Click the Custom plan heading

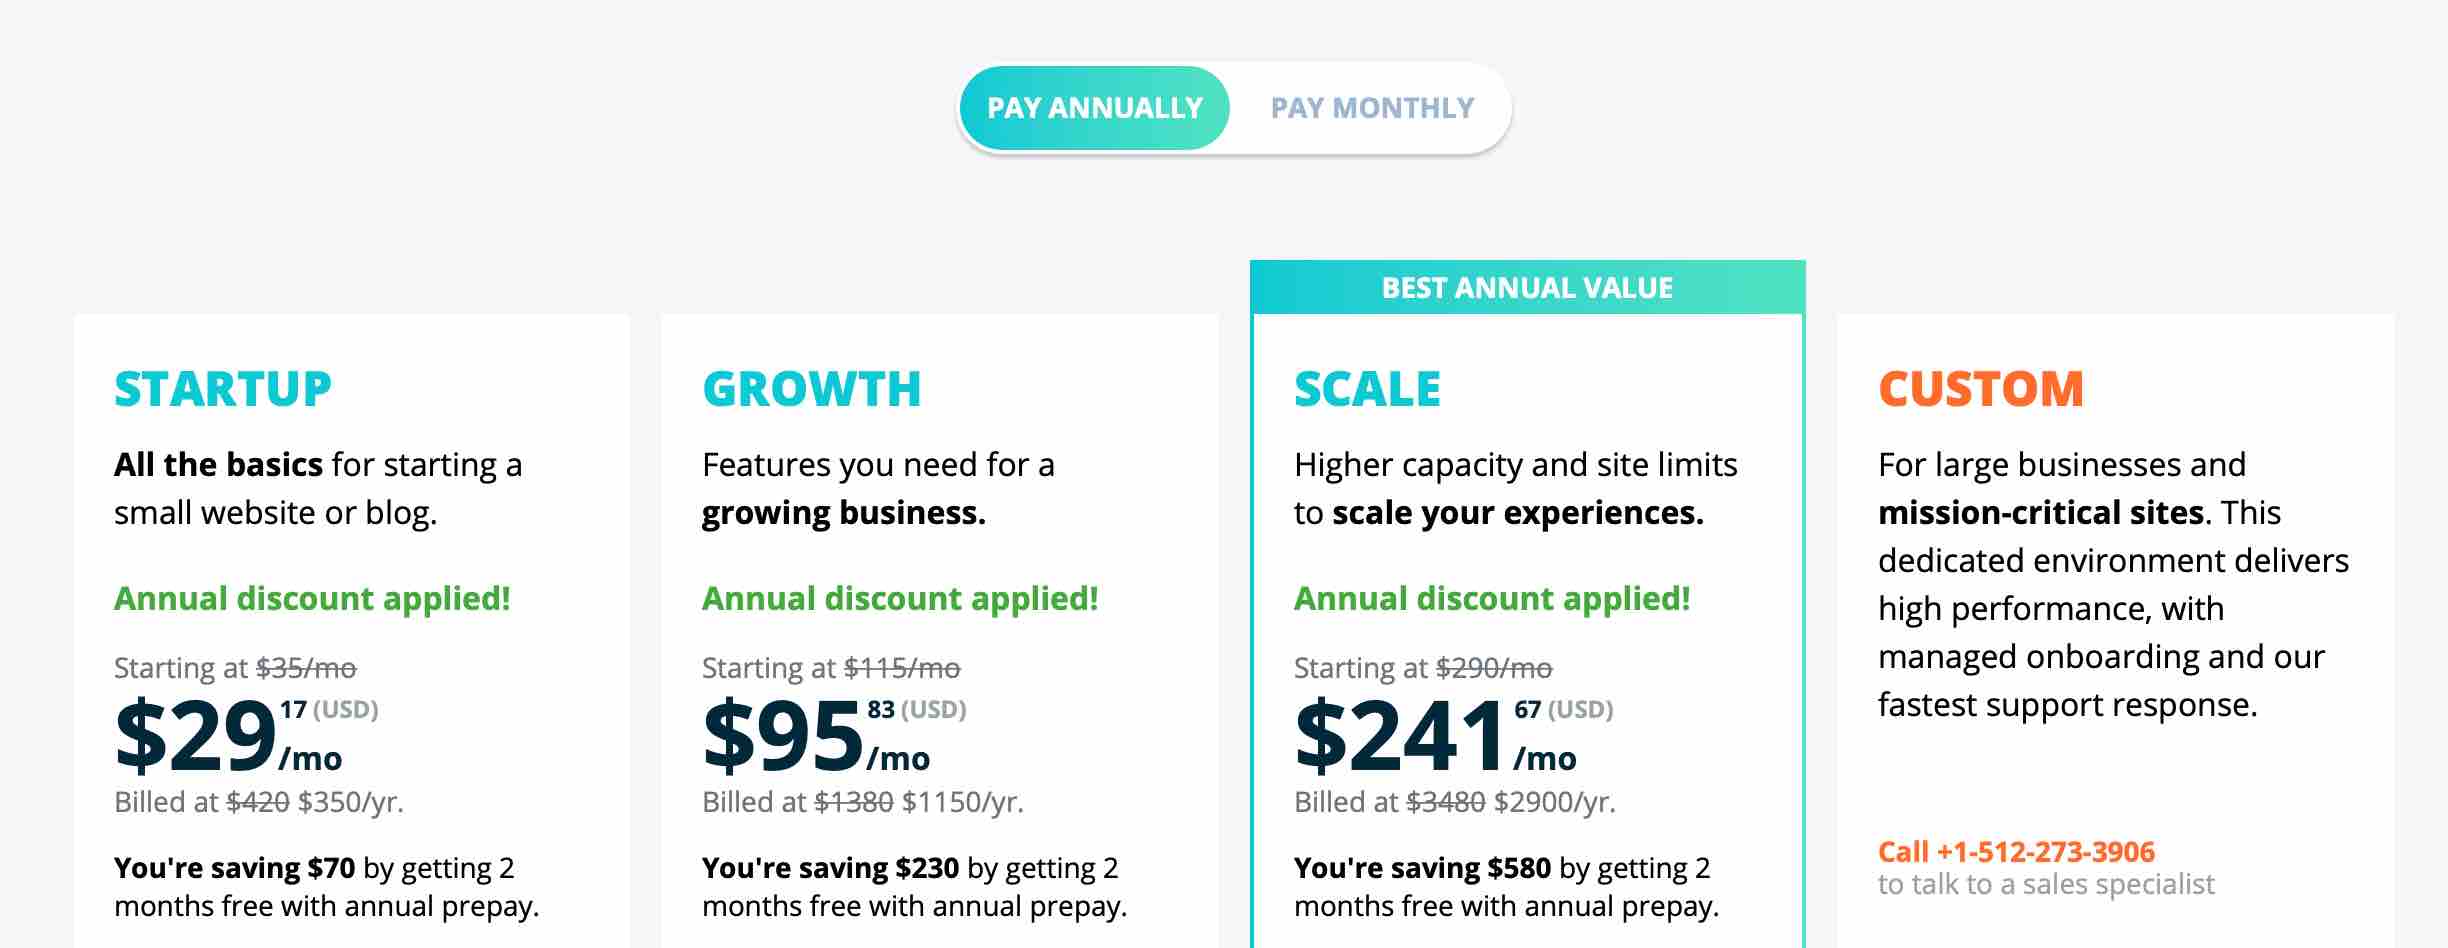[1981, 389]
